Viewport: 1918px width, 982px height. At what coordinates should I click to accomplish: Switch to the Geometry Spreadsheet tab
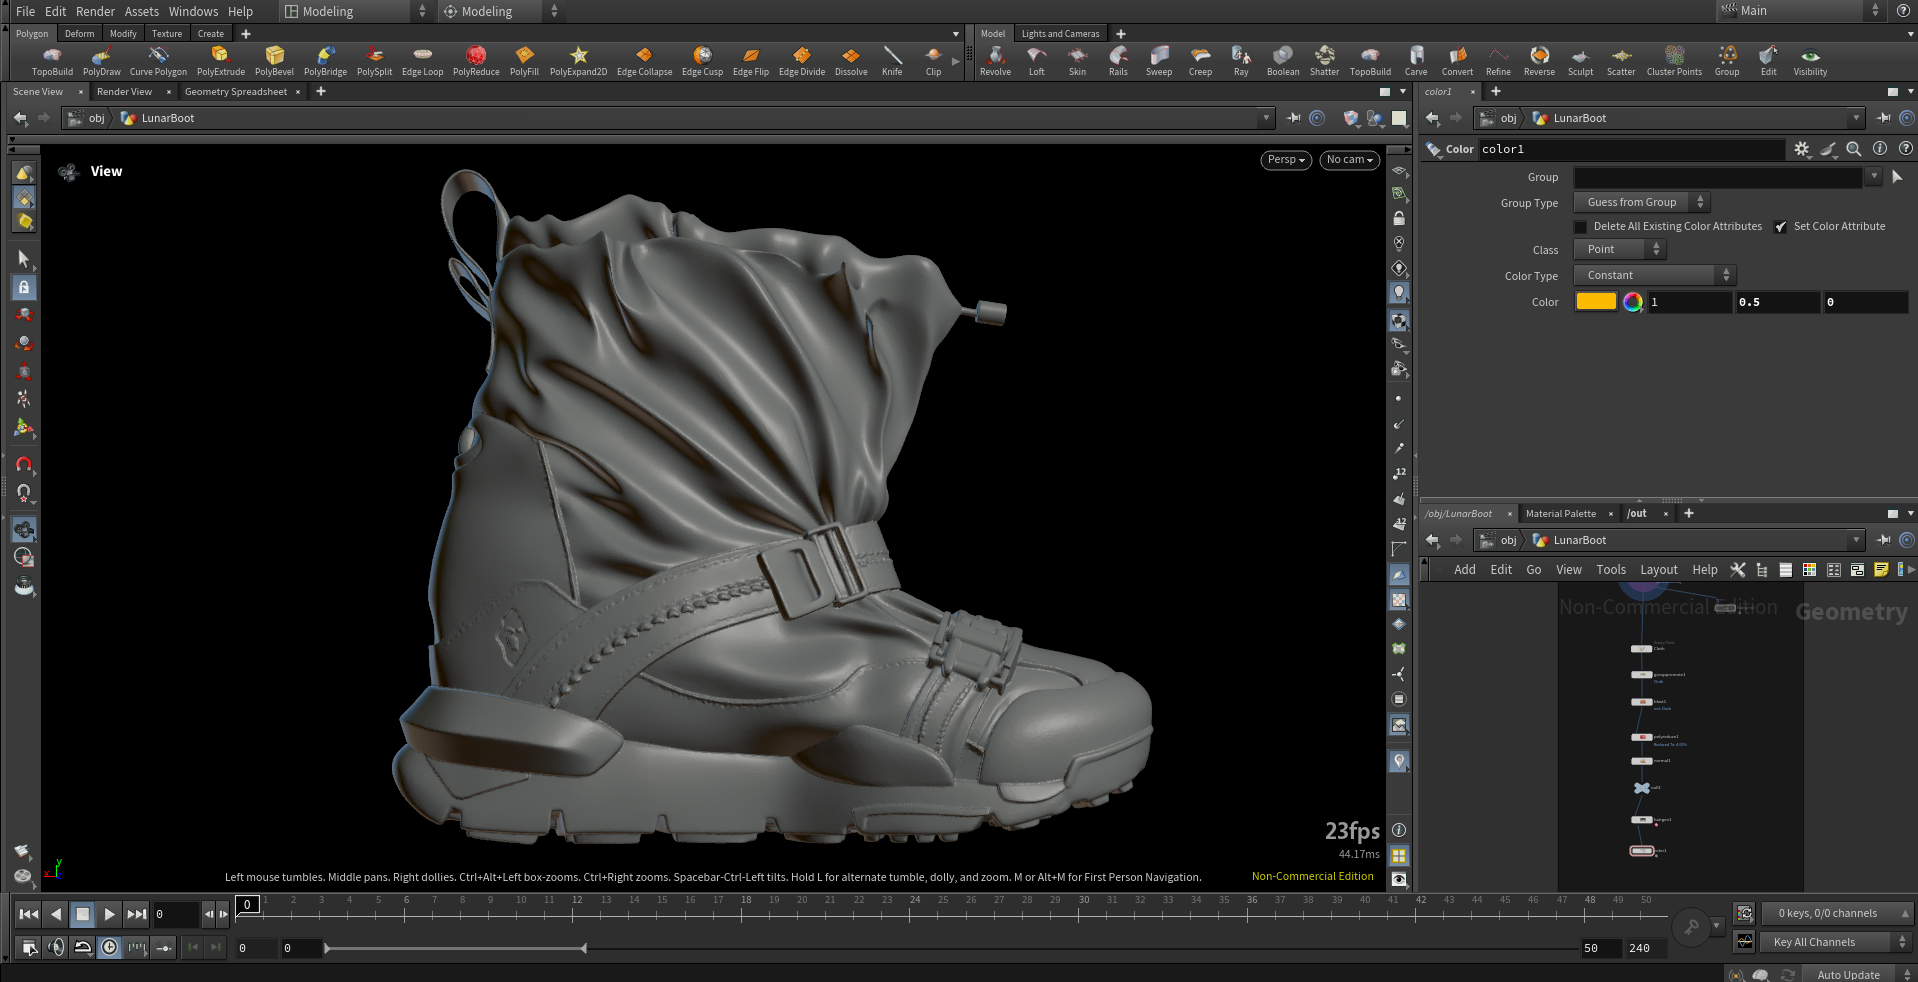coord(236,92)
